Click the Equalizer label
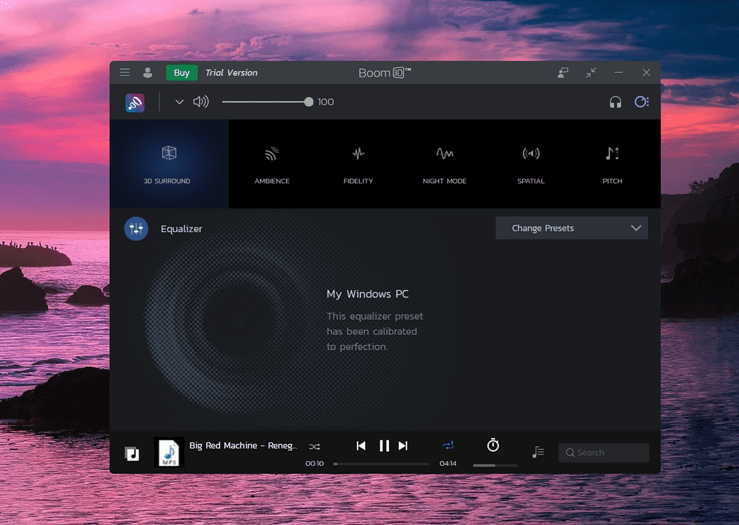Viewport: 739px width, 525px height. 181,229
